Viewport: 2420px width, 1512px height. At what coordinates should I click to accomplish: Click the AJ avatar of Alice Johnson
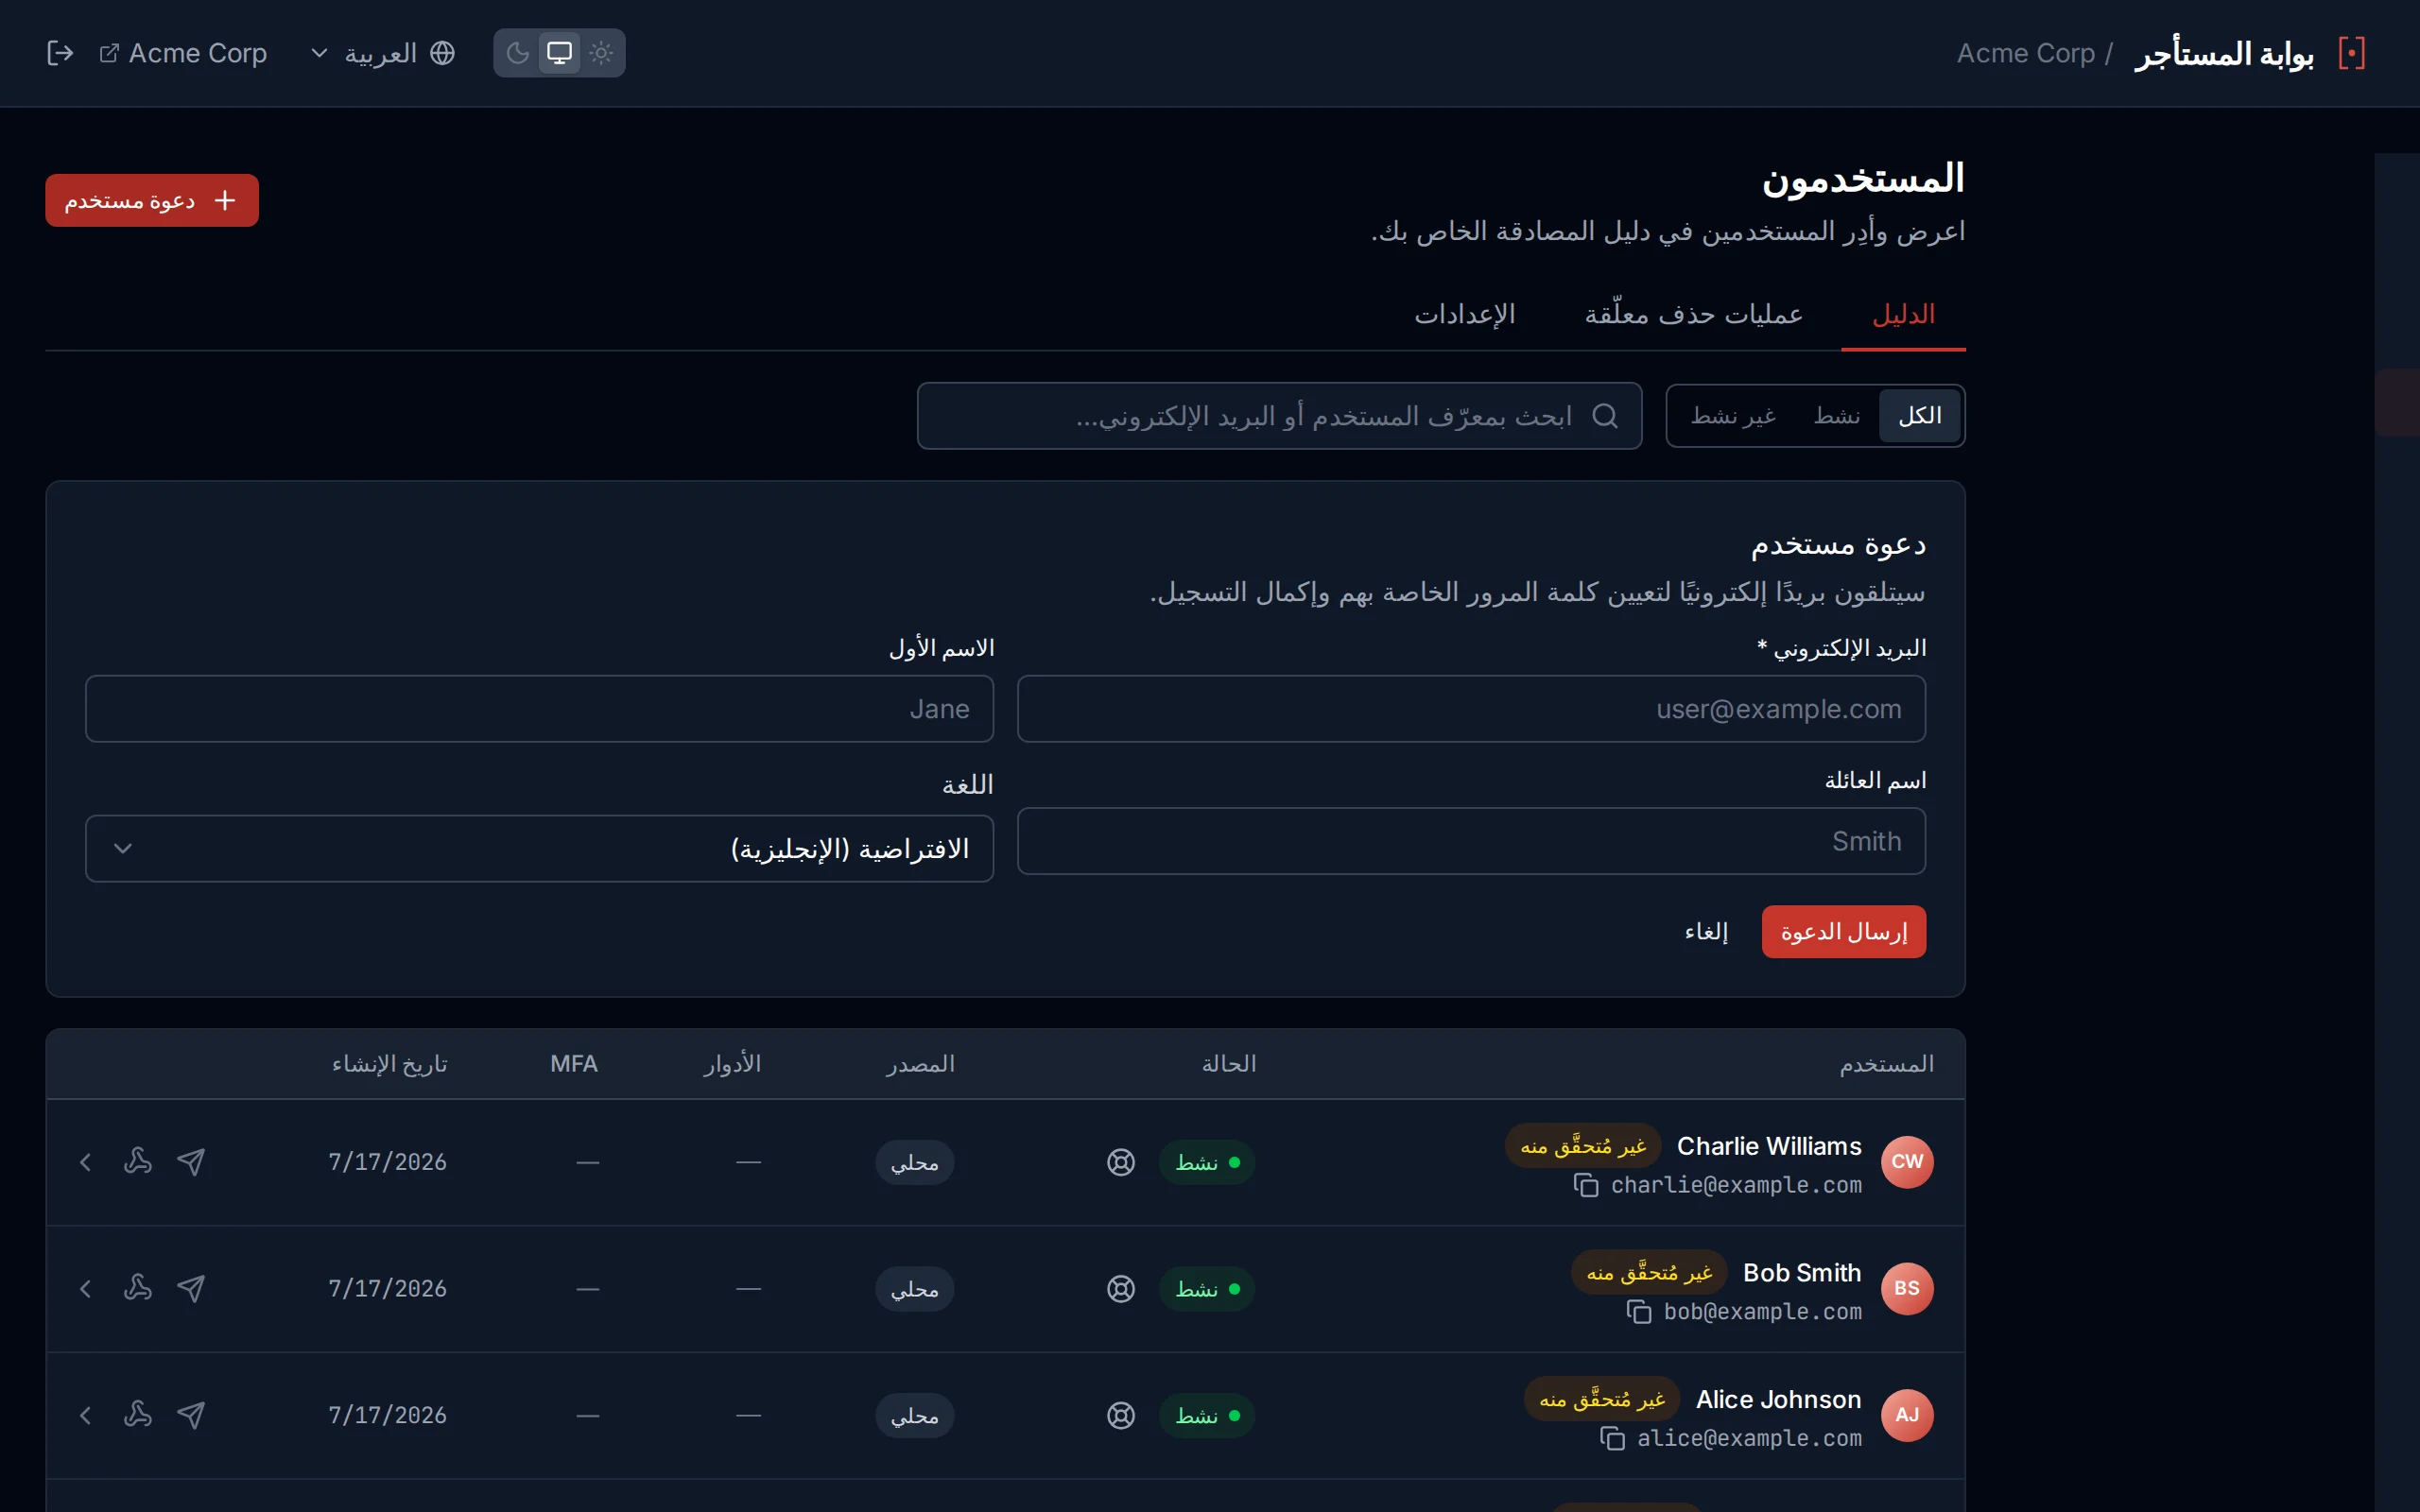point(1907,1415)
